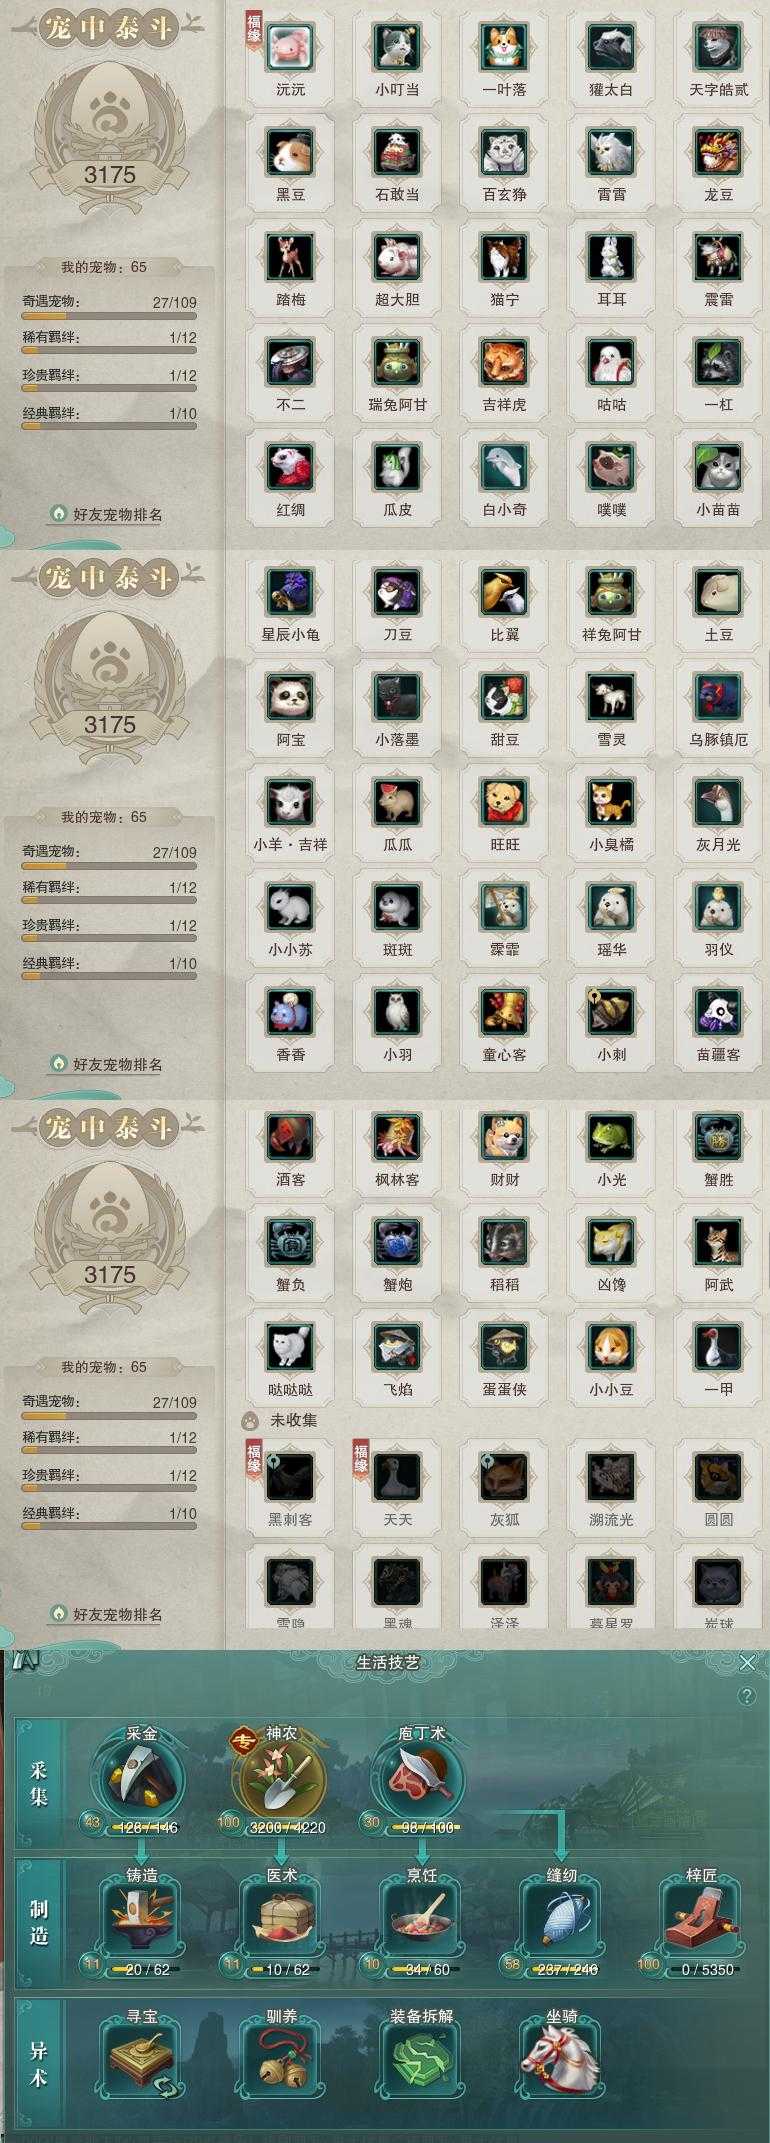
Task: Open the 烹饪 cooking skill icon
Action: click(422, 1916)
